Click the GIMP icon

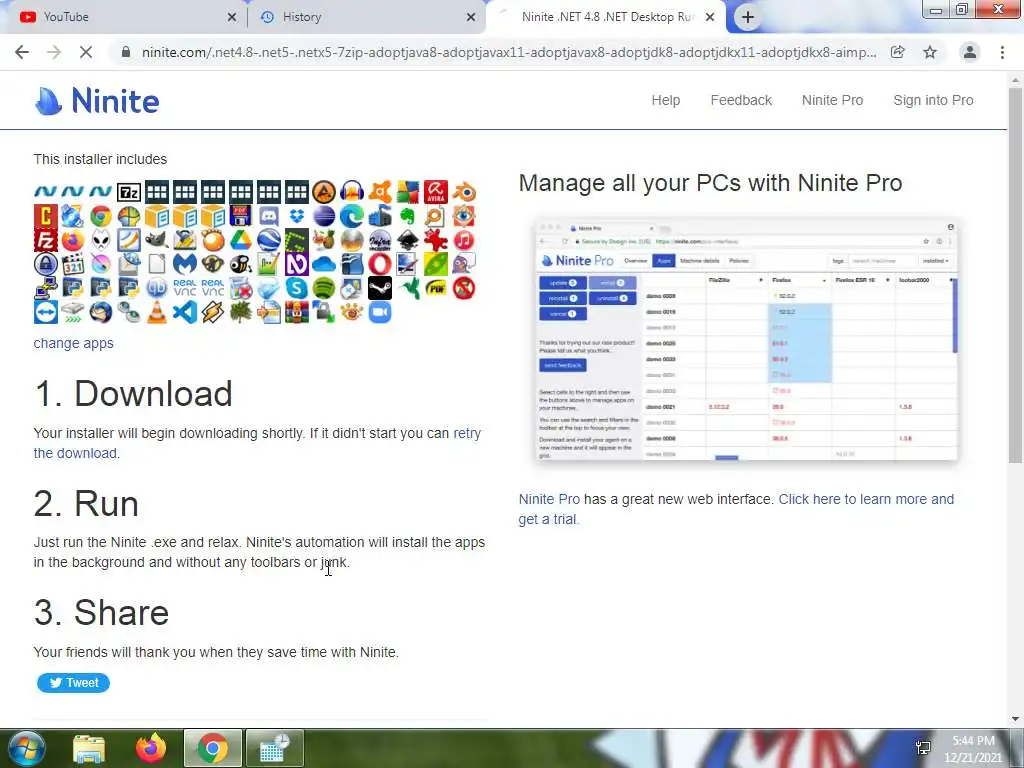pos(157,240)
